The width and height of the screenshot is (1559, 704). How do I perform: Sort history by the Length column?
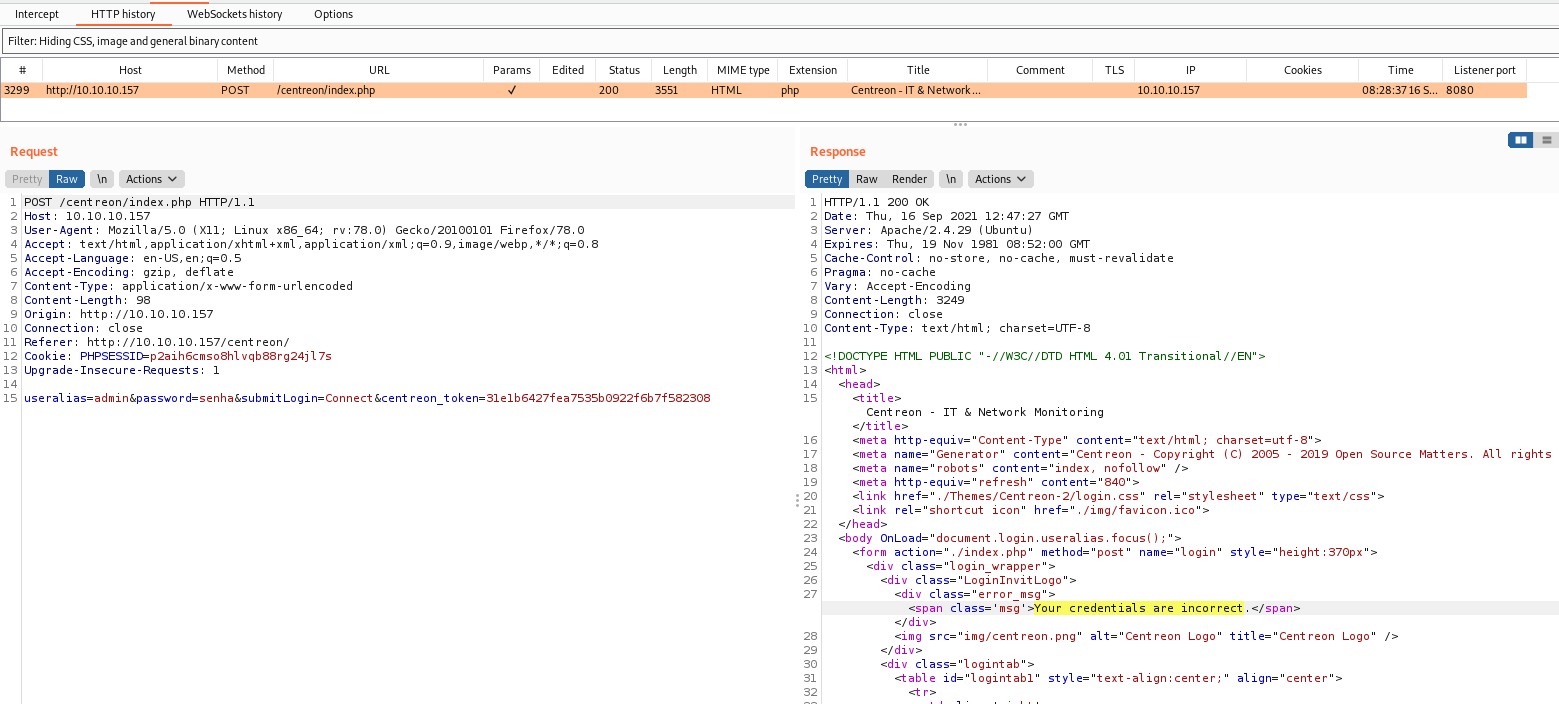point(680,70)
